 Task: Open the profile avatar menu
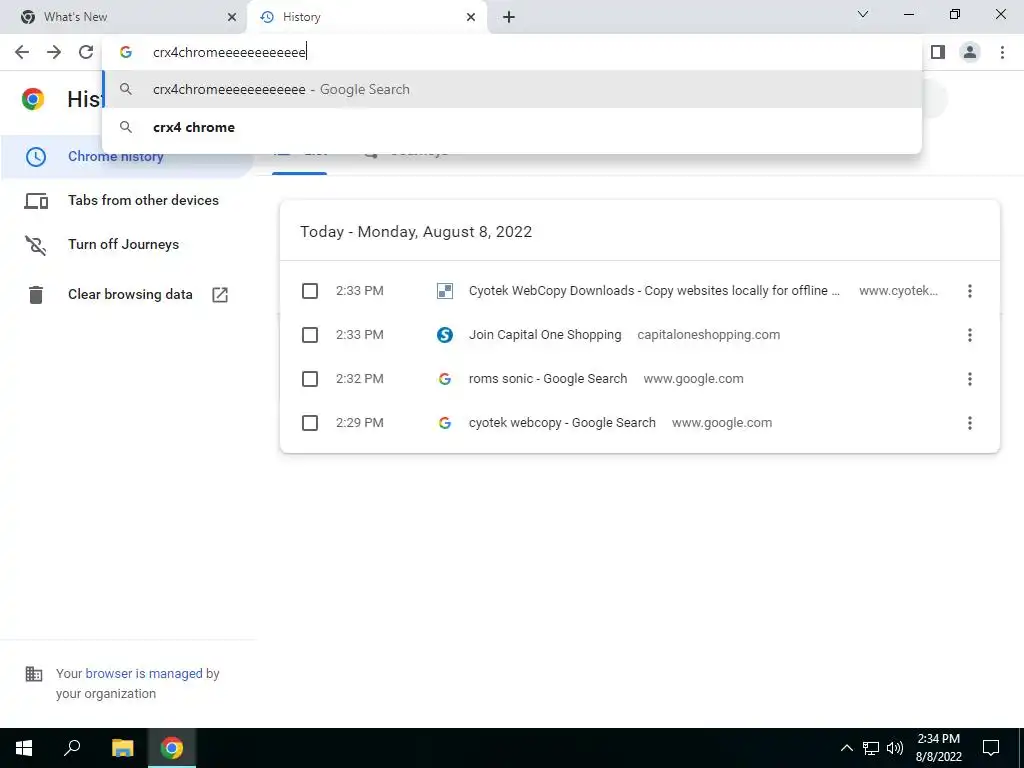[970, 52]
